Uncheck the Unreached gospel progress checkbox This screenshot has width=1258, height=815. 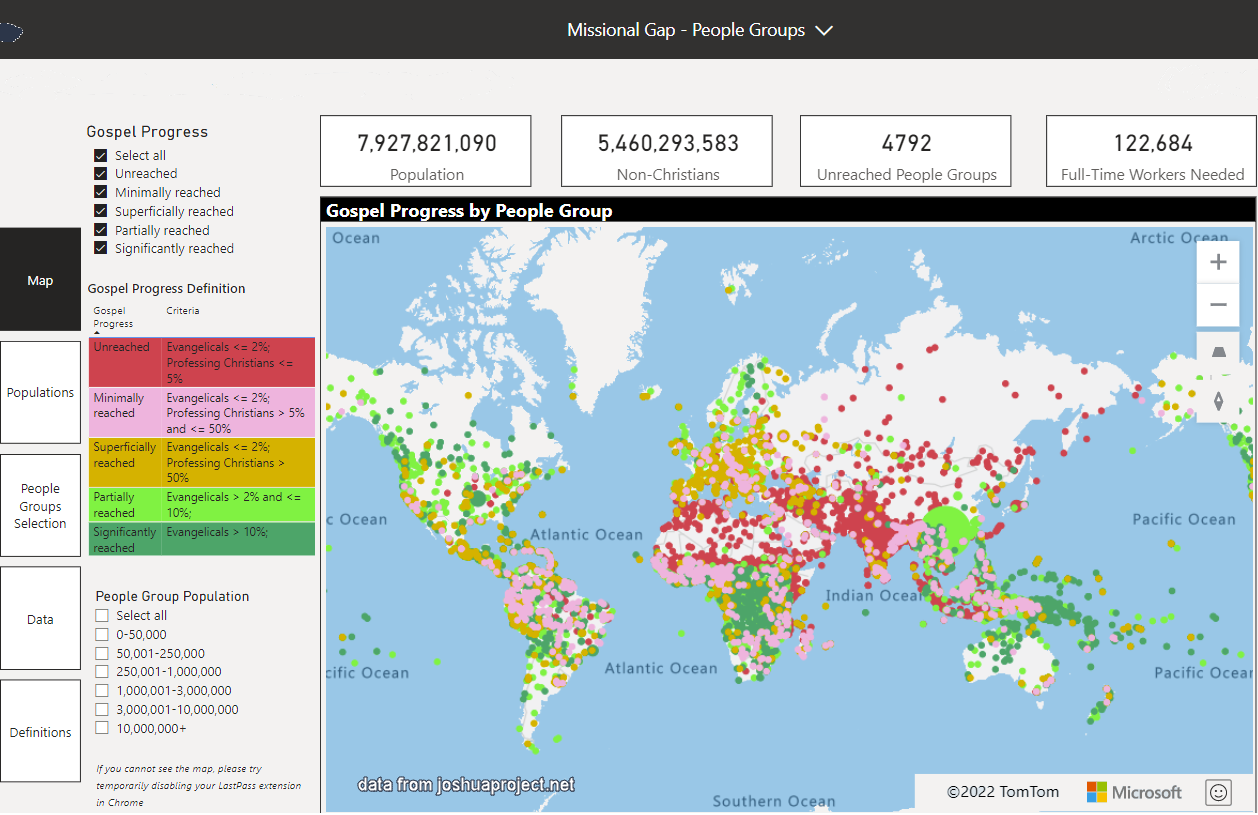101,174
